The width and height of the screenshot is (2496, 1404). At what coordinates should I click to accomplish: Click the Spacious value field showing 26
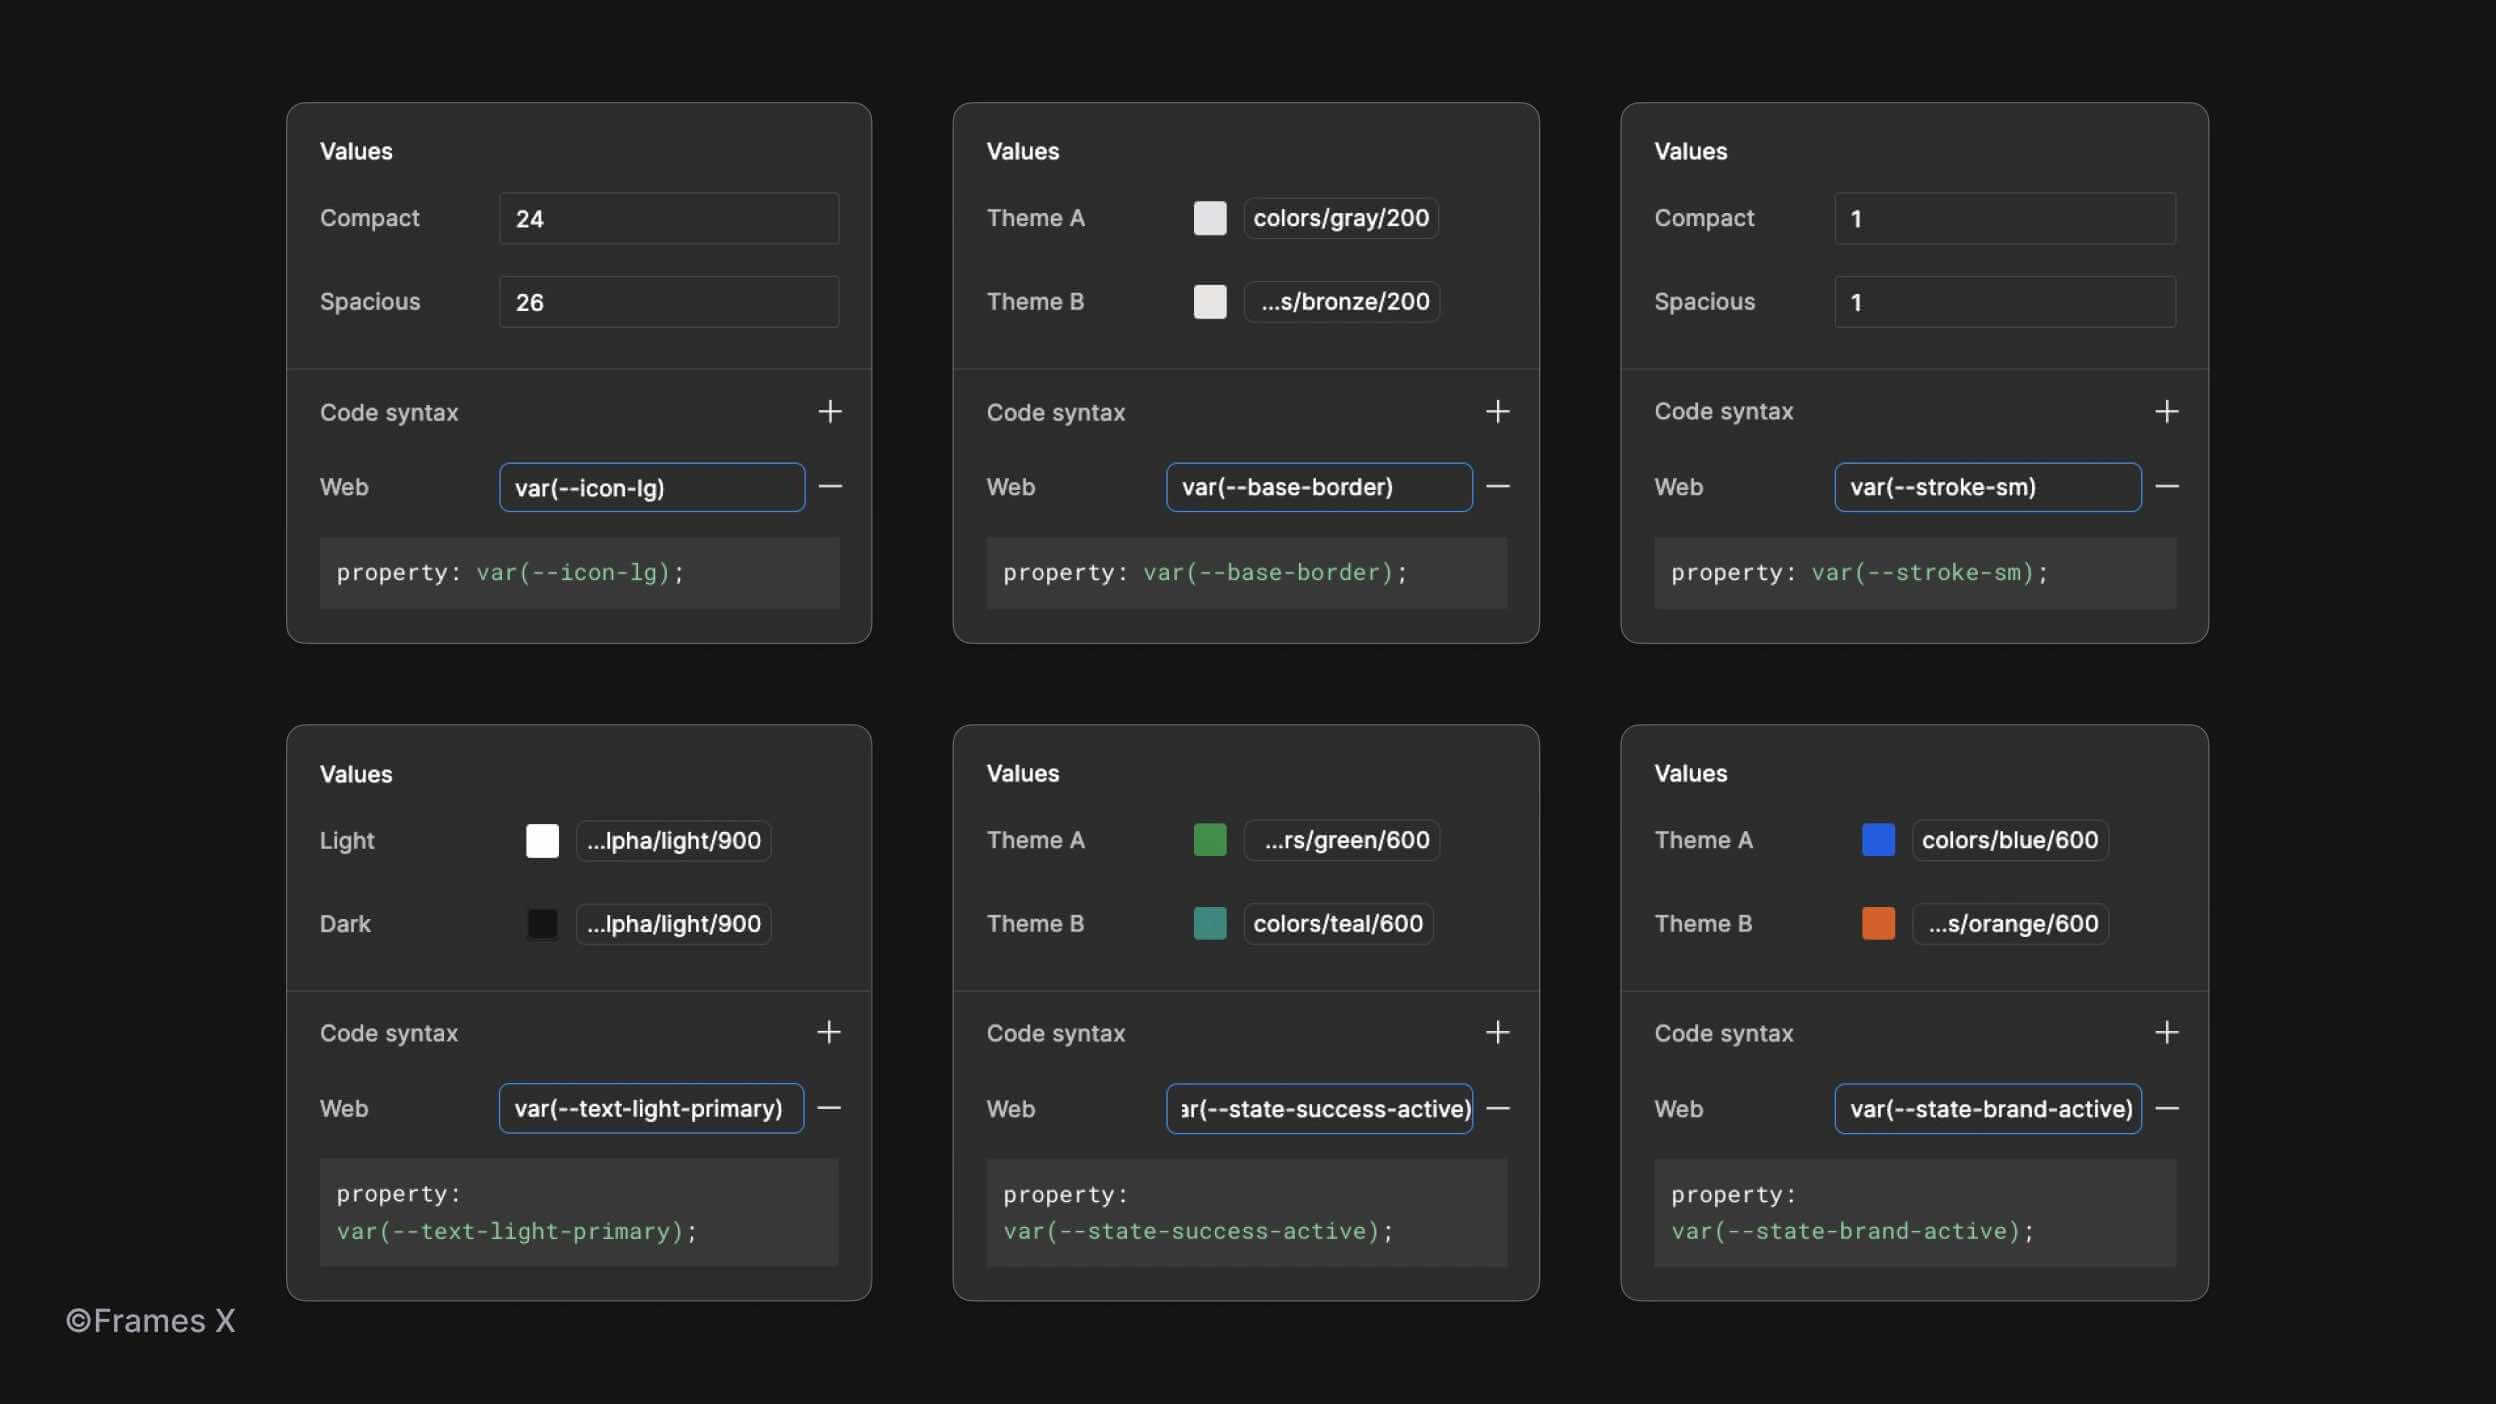669,302
